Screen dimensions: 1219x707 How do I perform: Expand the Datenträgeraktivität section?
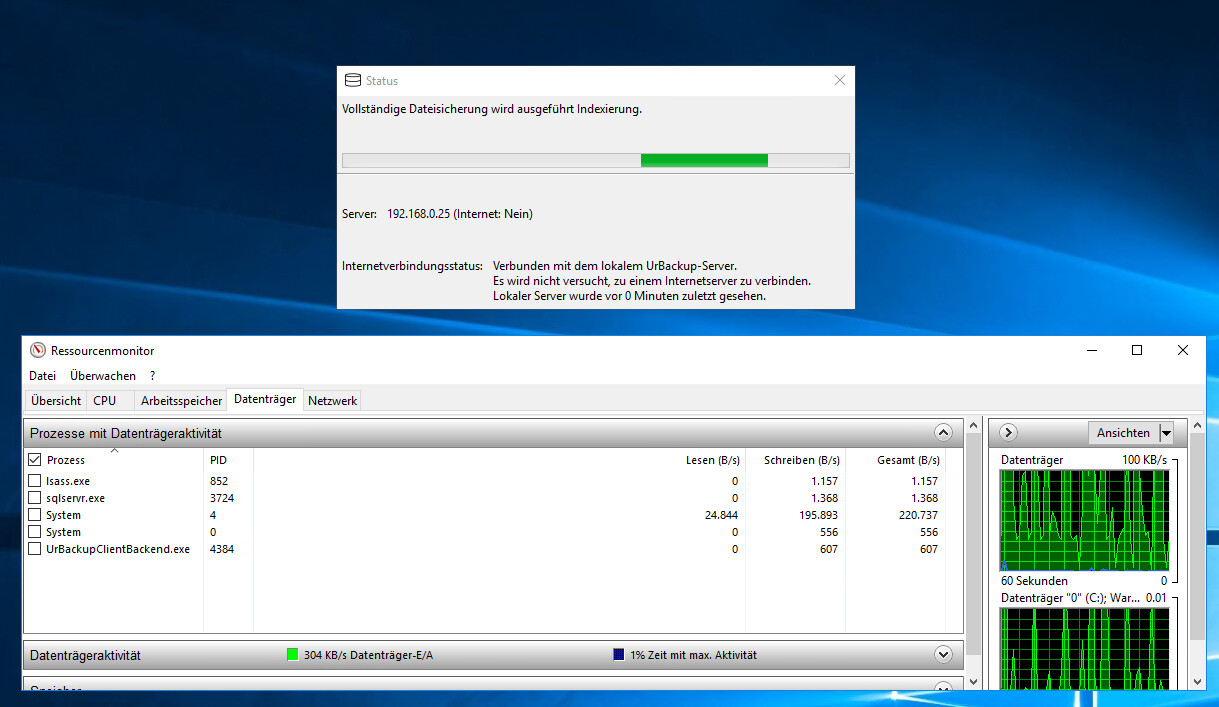click(x=943, y=655)
